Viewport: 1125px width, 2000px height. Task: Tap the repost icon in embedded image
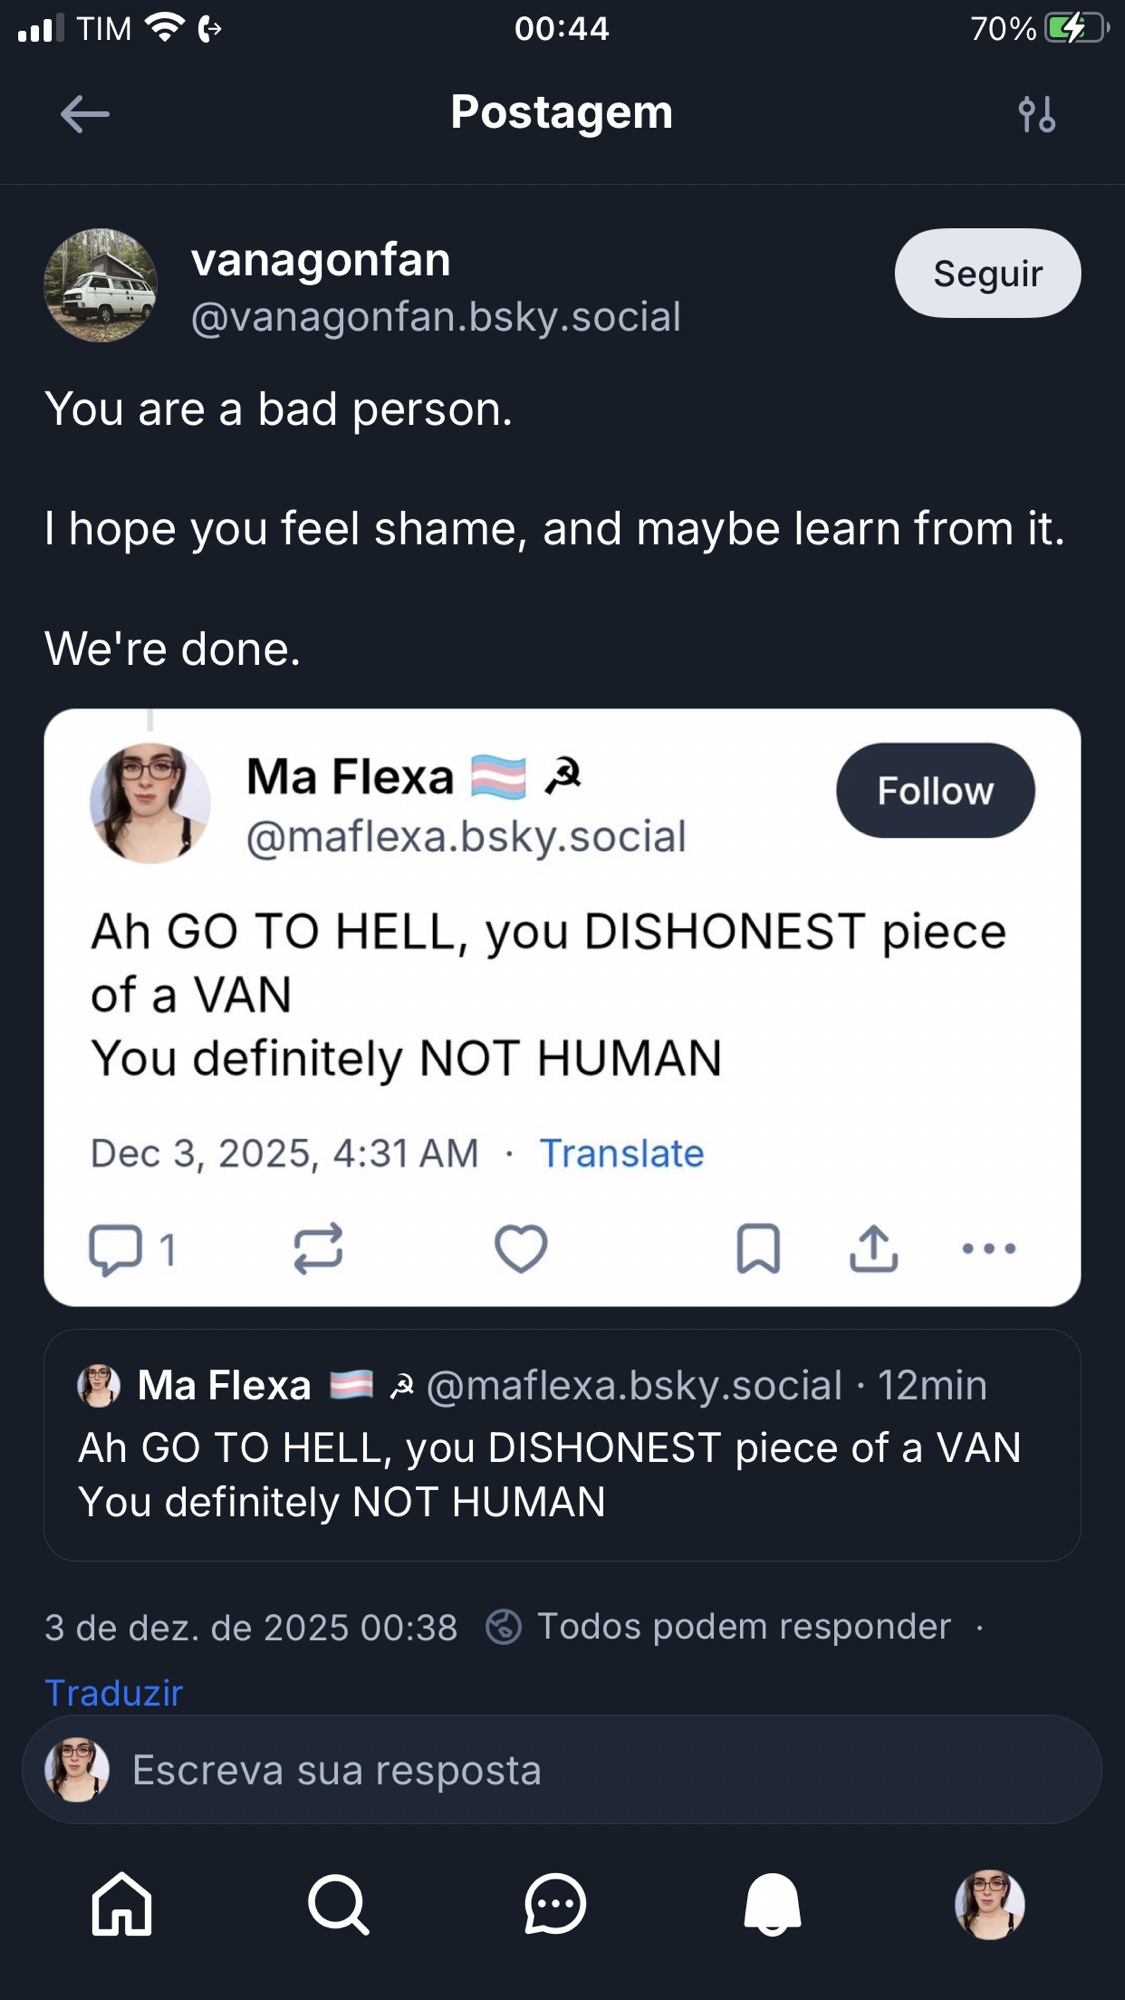(318, 1249)
